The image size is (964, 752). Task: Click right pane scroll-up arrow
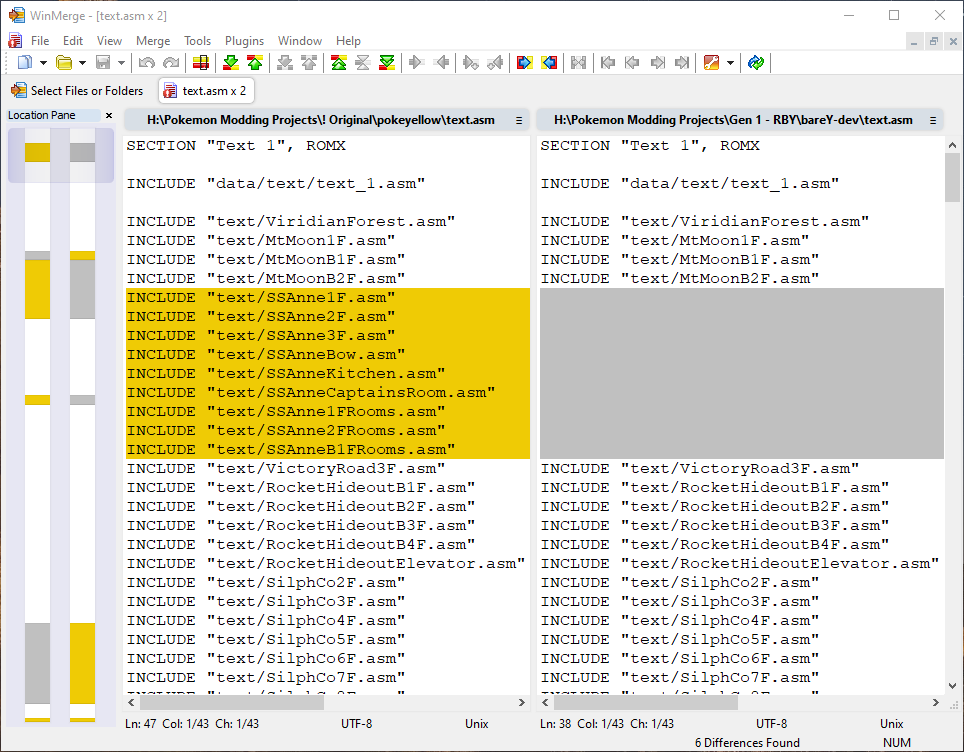952,145
